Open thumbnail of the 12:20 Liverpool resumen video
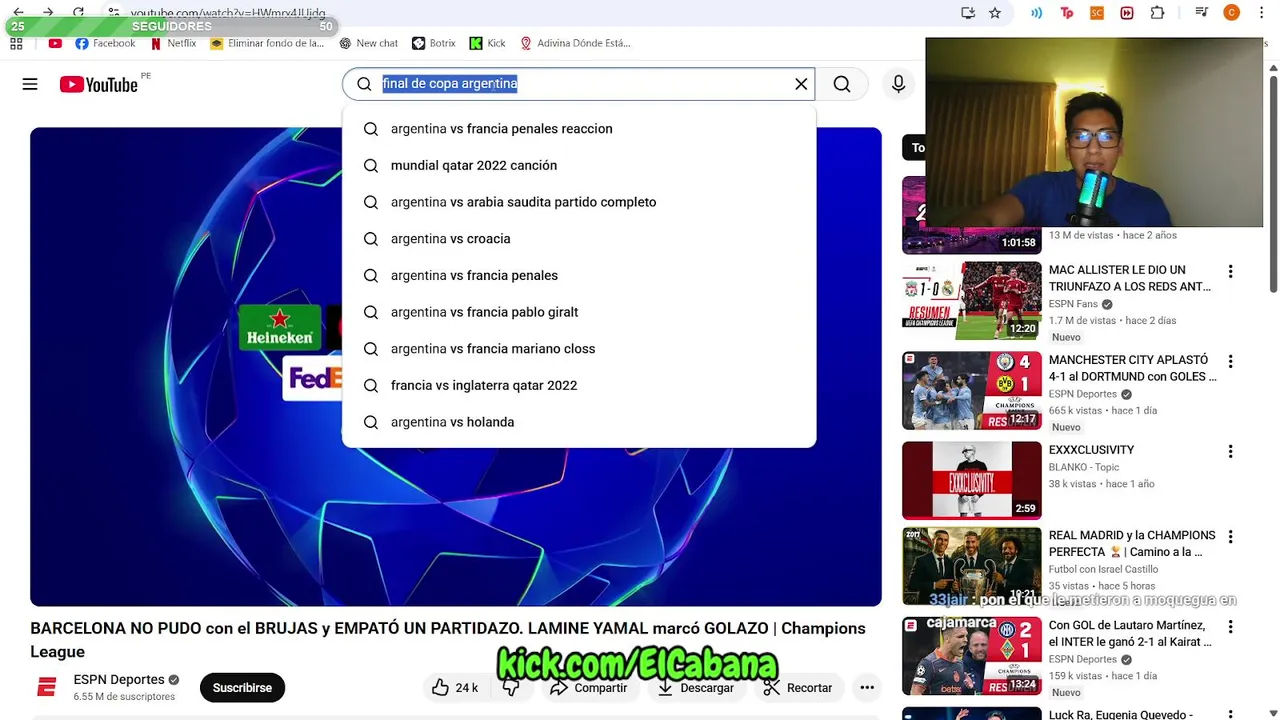This screenshot has height=720, width=1280. [x=972, y=301]
